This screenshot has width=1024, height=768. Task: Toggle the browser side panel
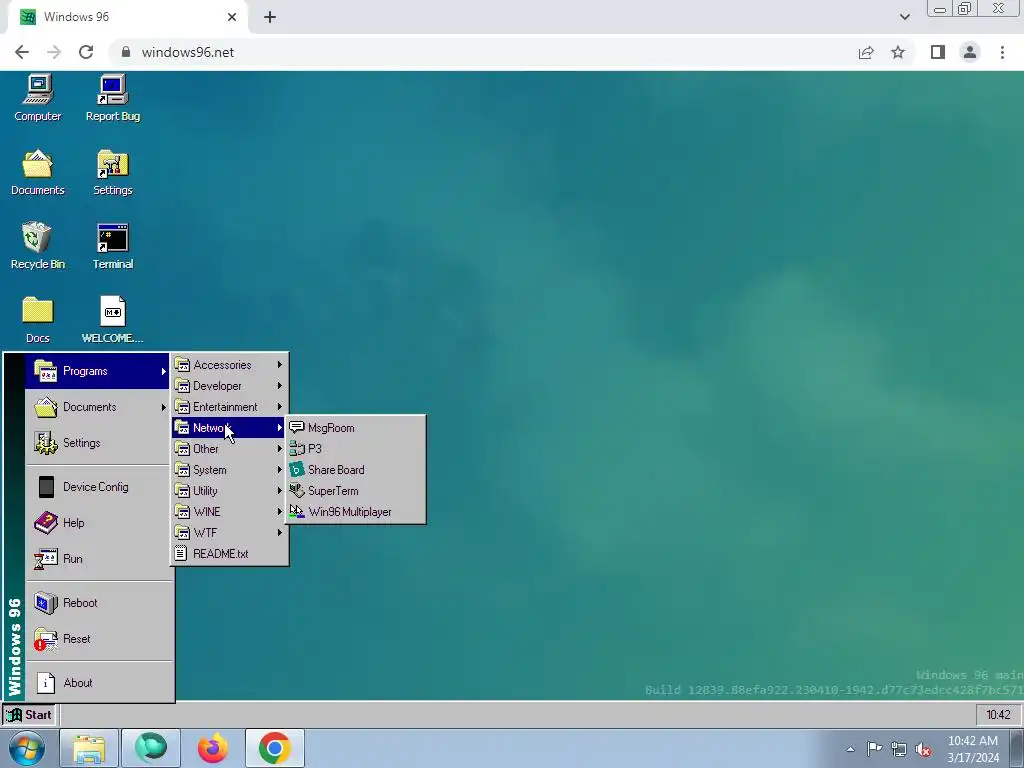click(x=938, y=52)
